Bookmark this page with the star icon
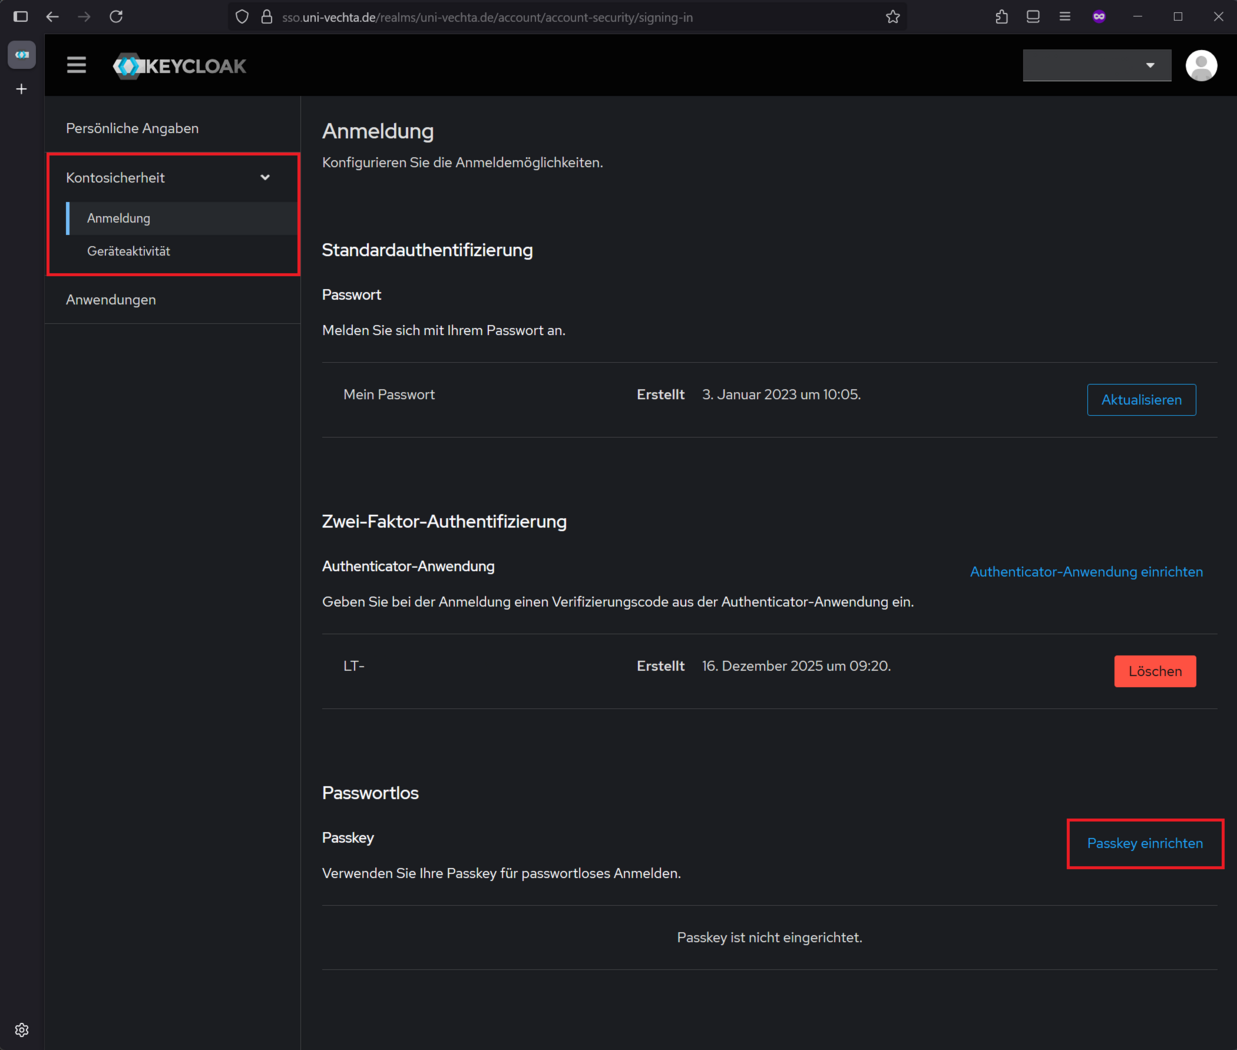This screenshot has width=1237, height=1050. 892,17
